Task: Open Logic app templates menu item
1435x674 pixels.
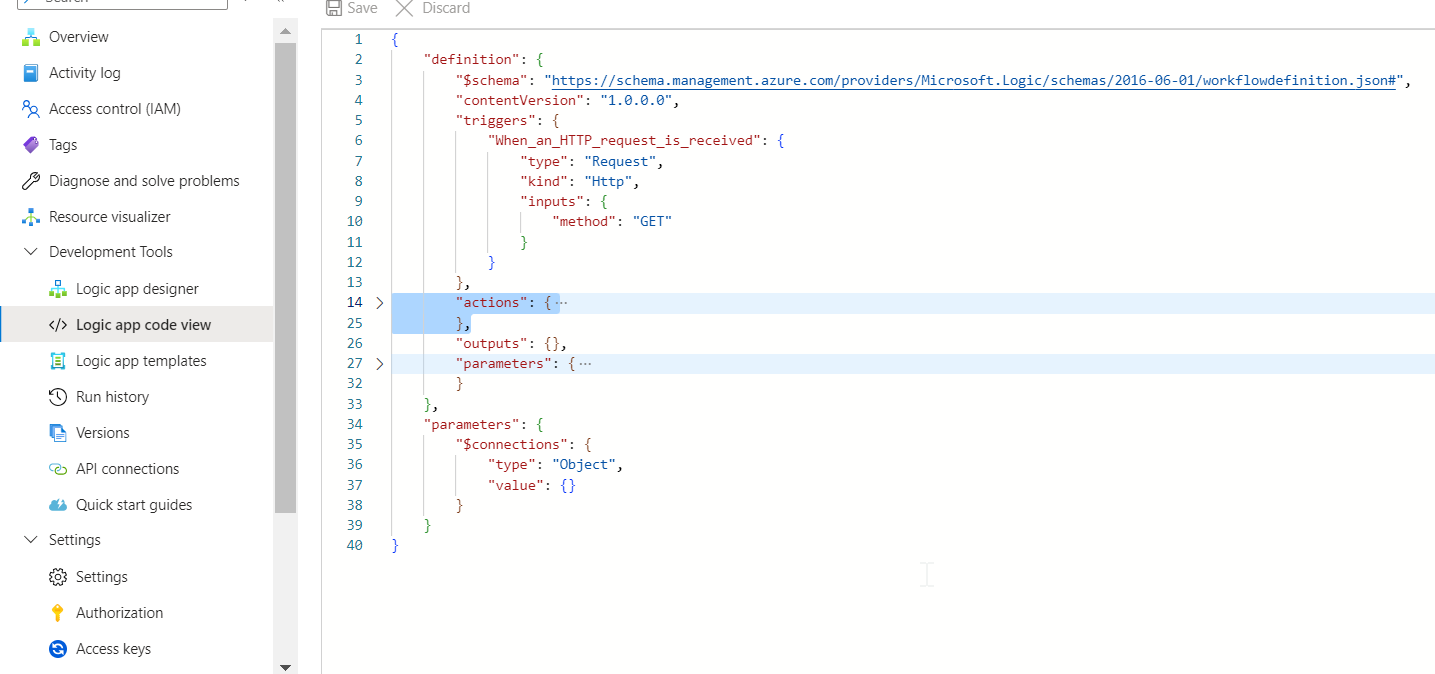Action: [141, 361]
